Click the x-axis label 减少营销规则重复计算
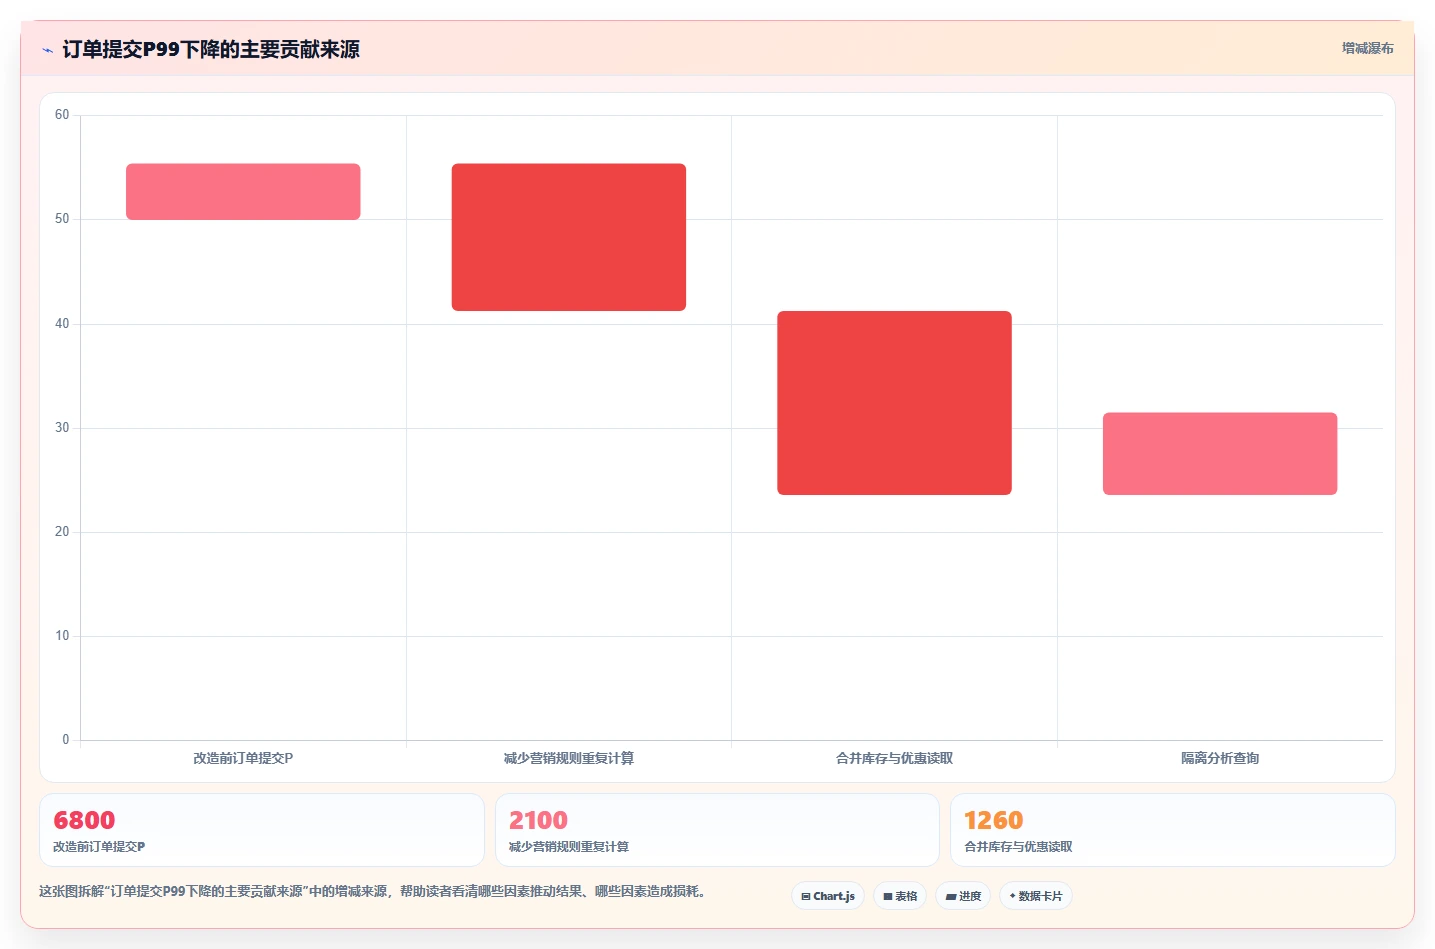This screenshot has height=949, width=1435. tap(569, 758)
